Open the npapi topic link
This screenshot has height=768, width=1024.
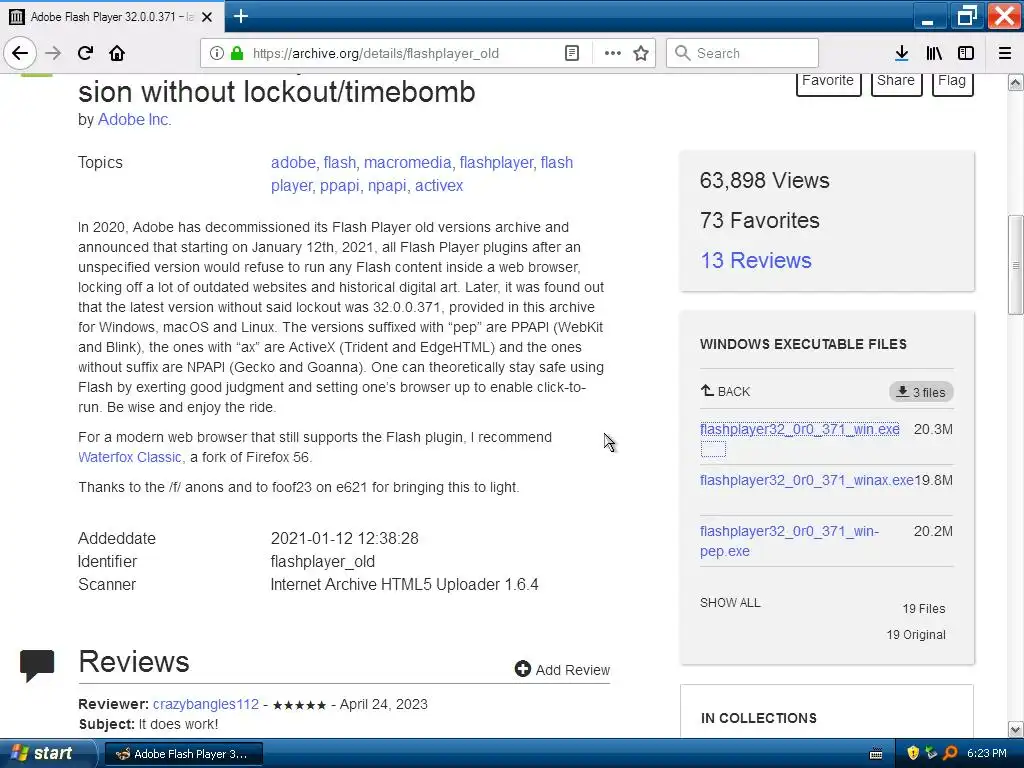pyautogui.click(x=387, y=185)
